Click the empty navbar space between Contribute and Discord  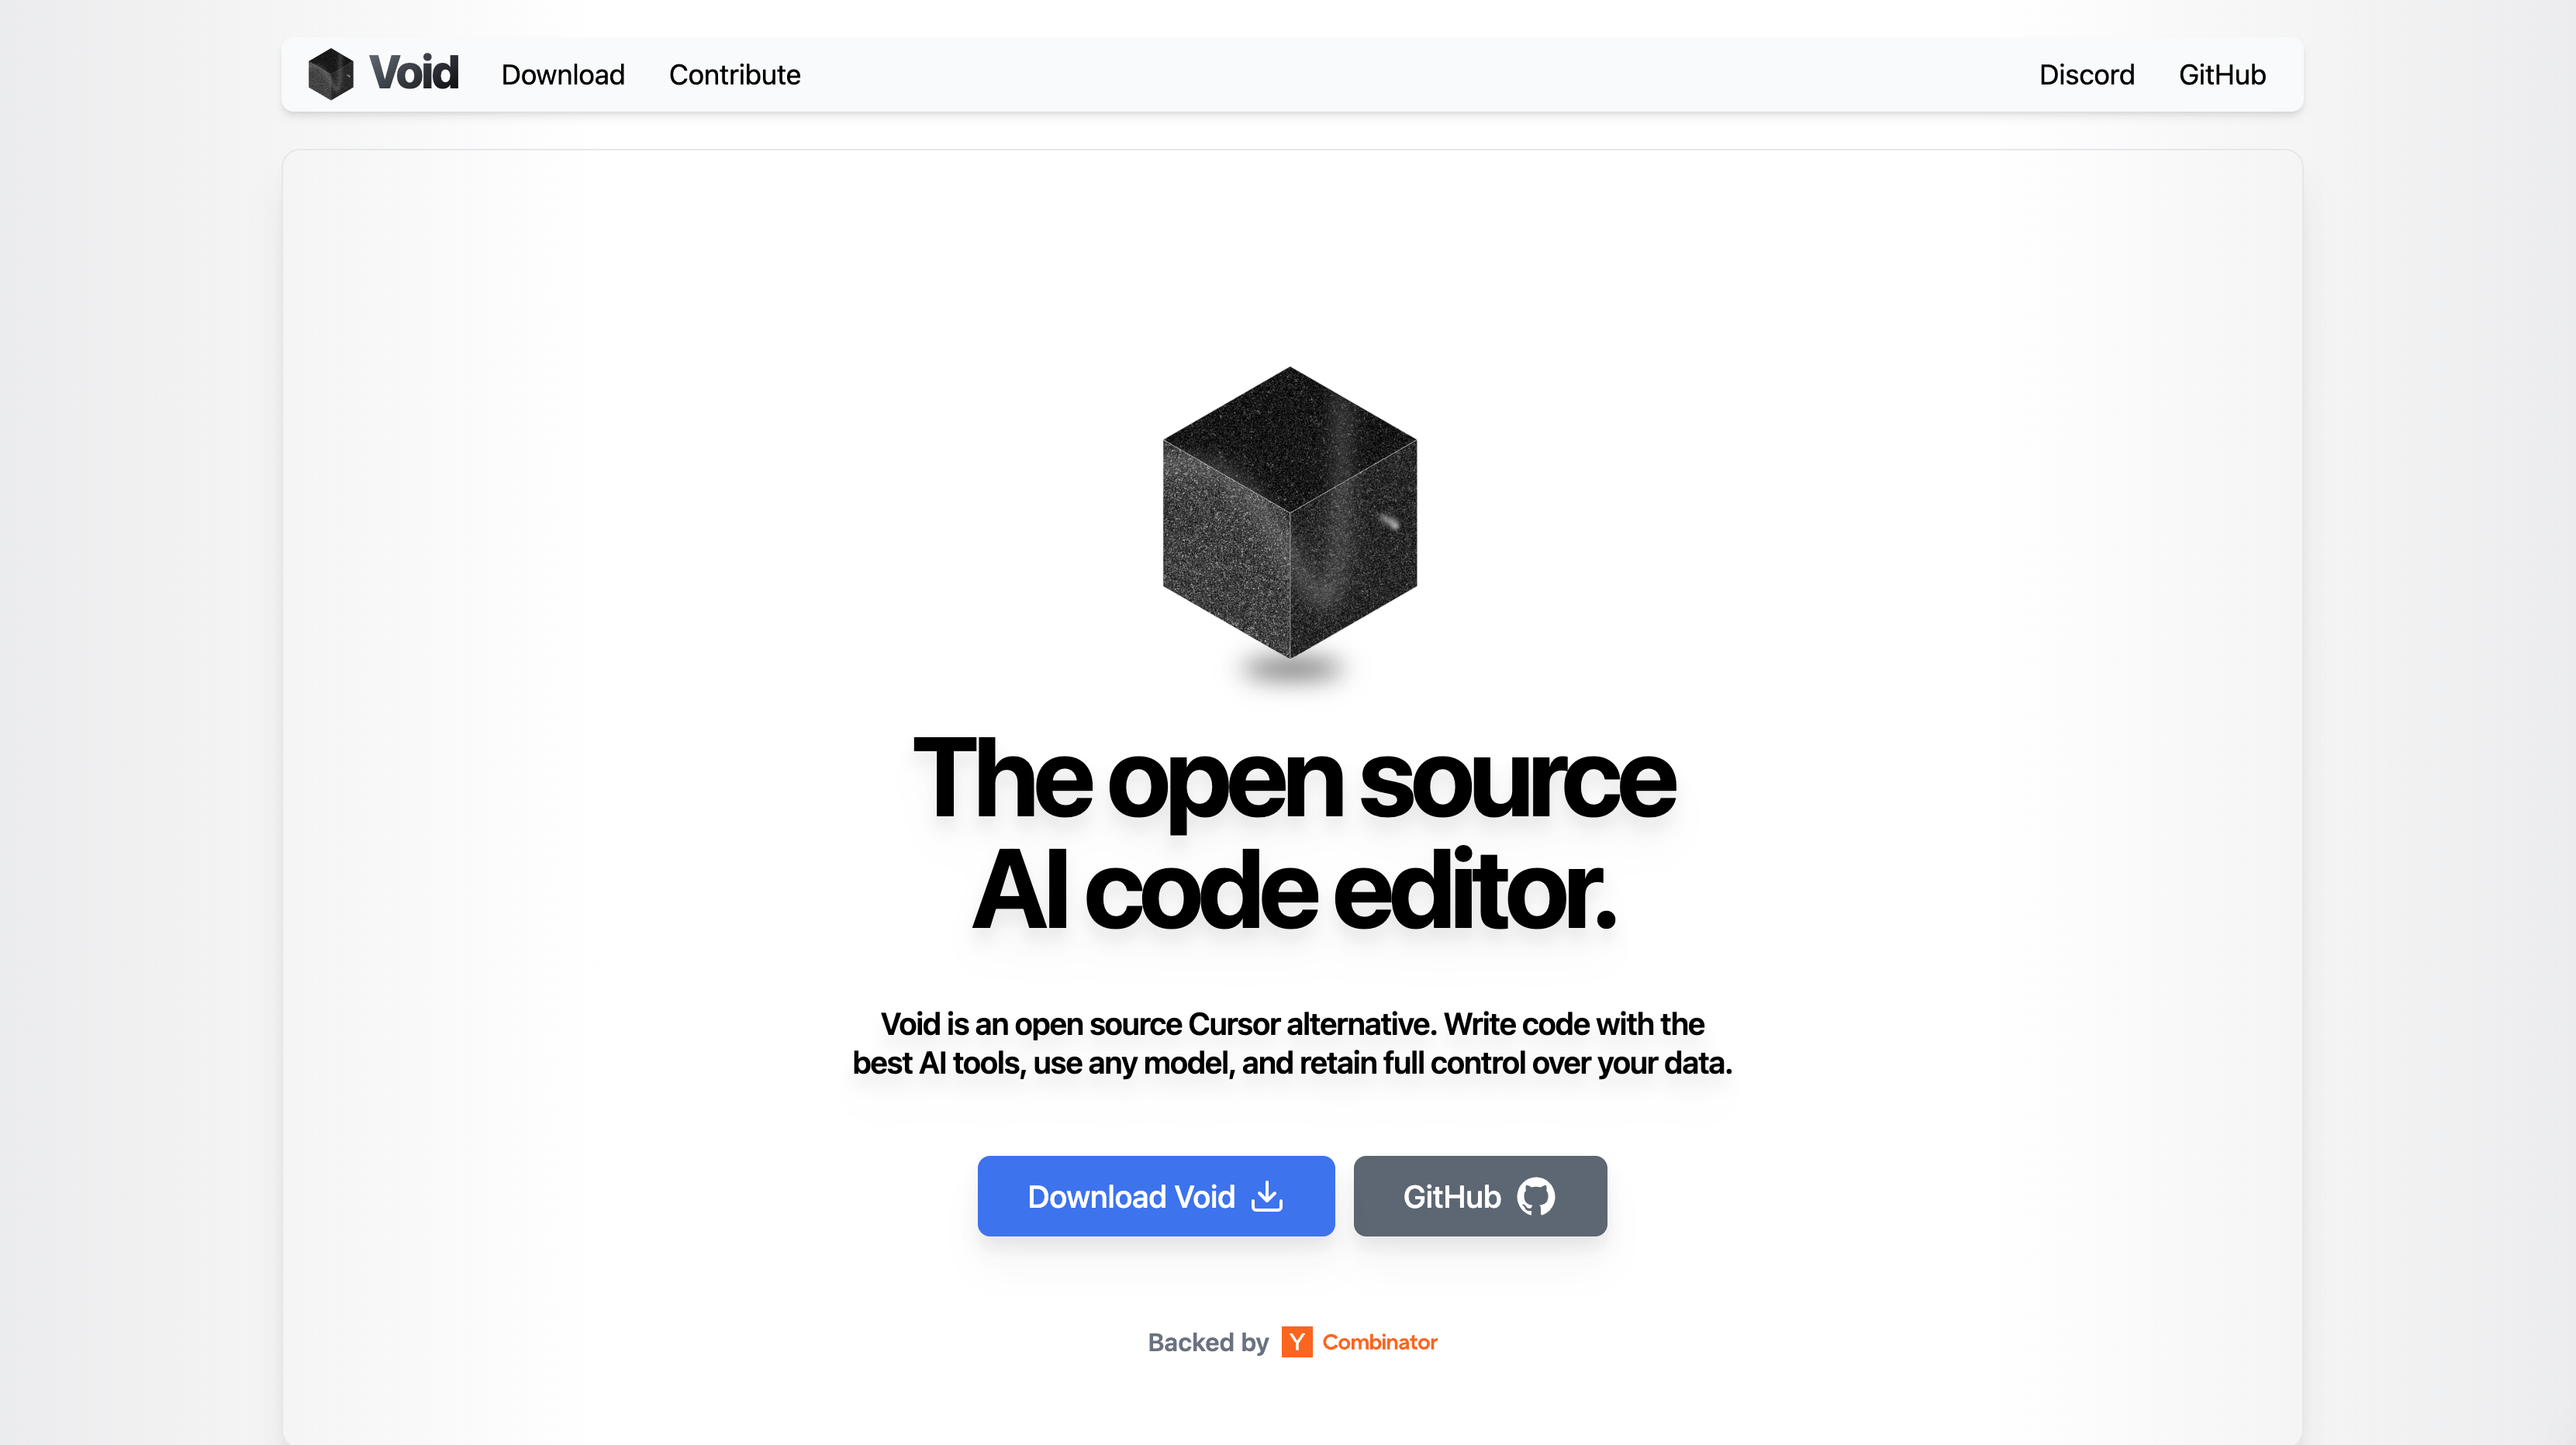1420,74
